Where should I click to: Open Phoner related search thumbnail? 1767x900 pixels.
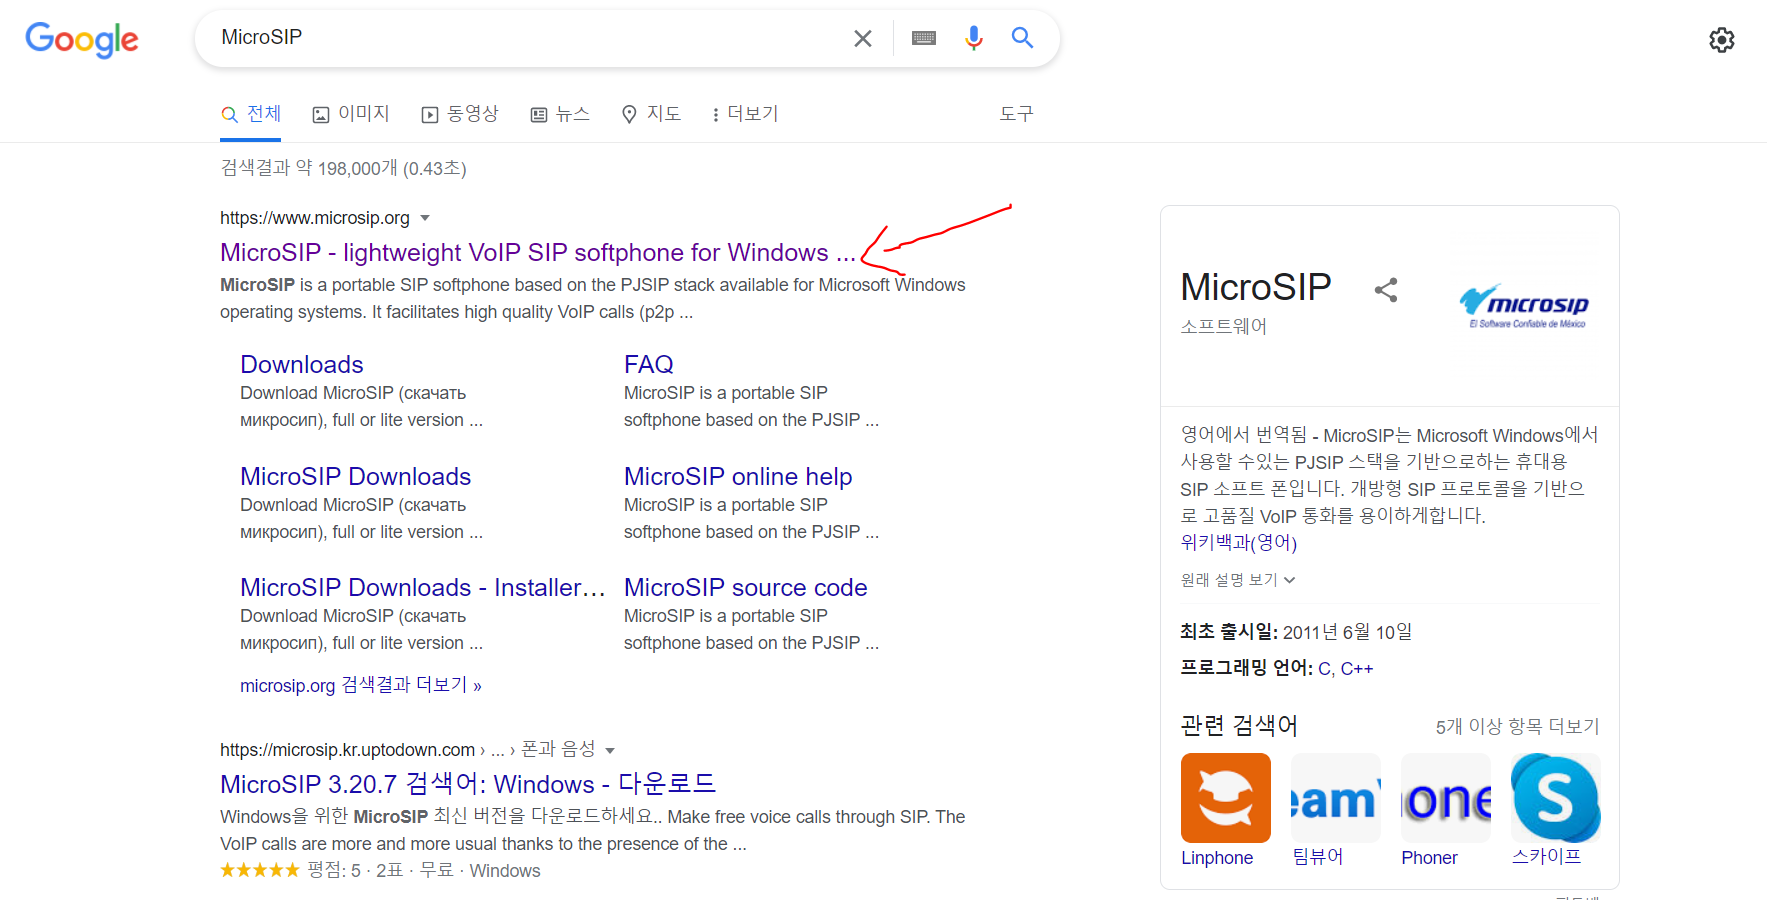click(1446, 798)
